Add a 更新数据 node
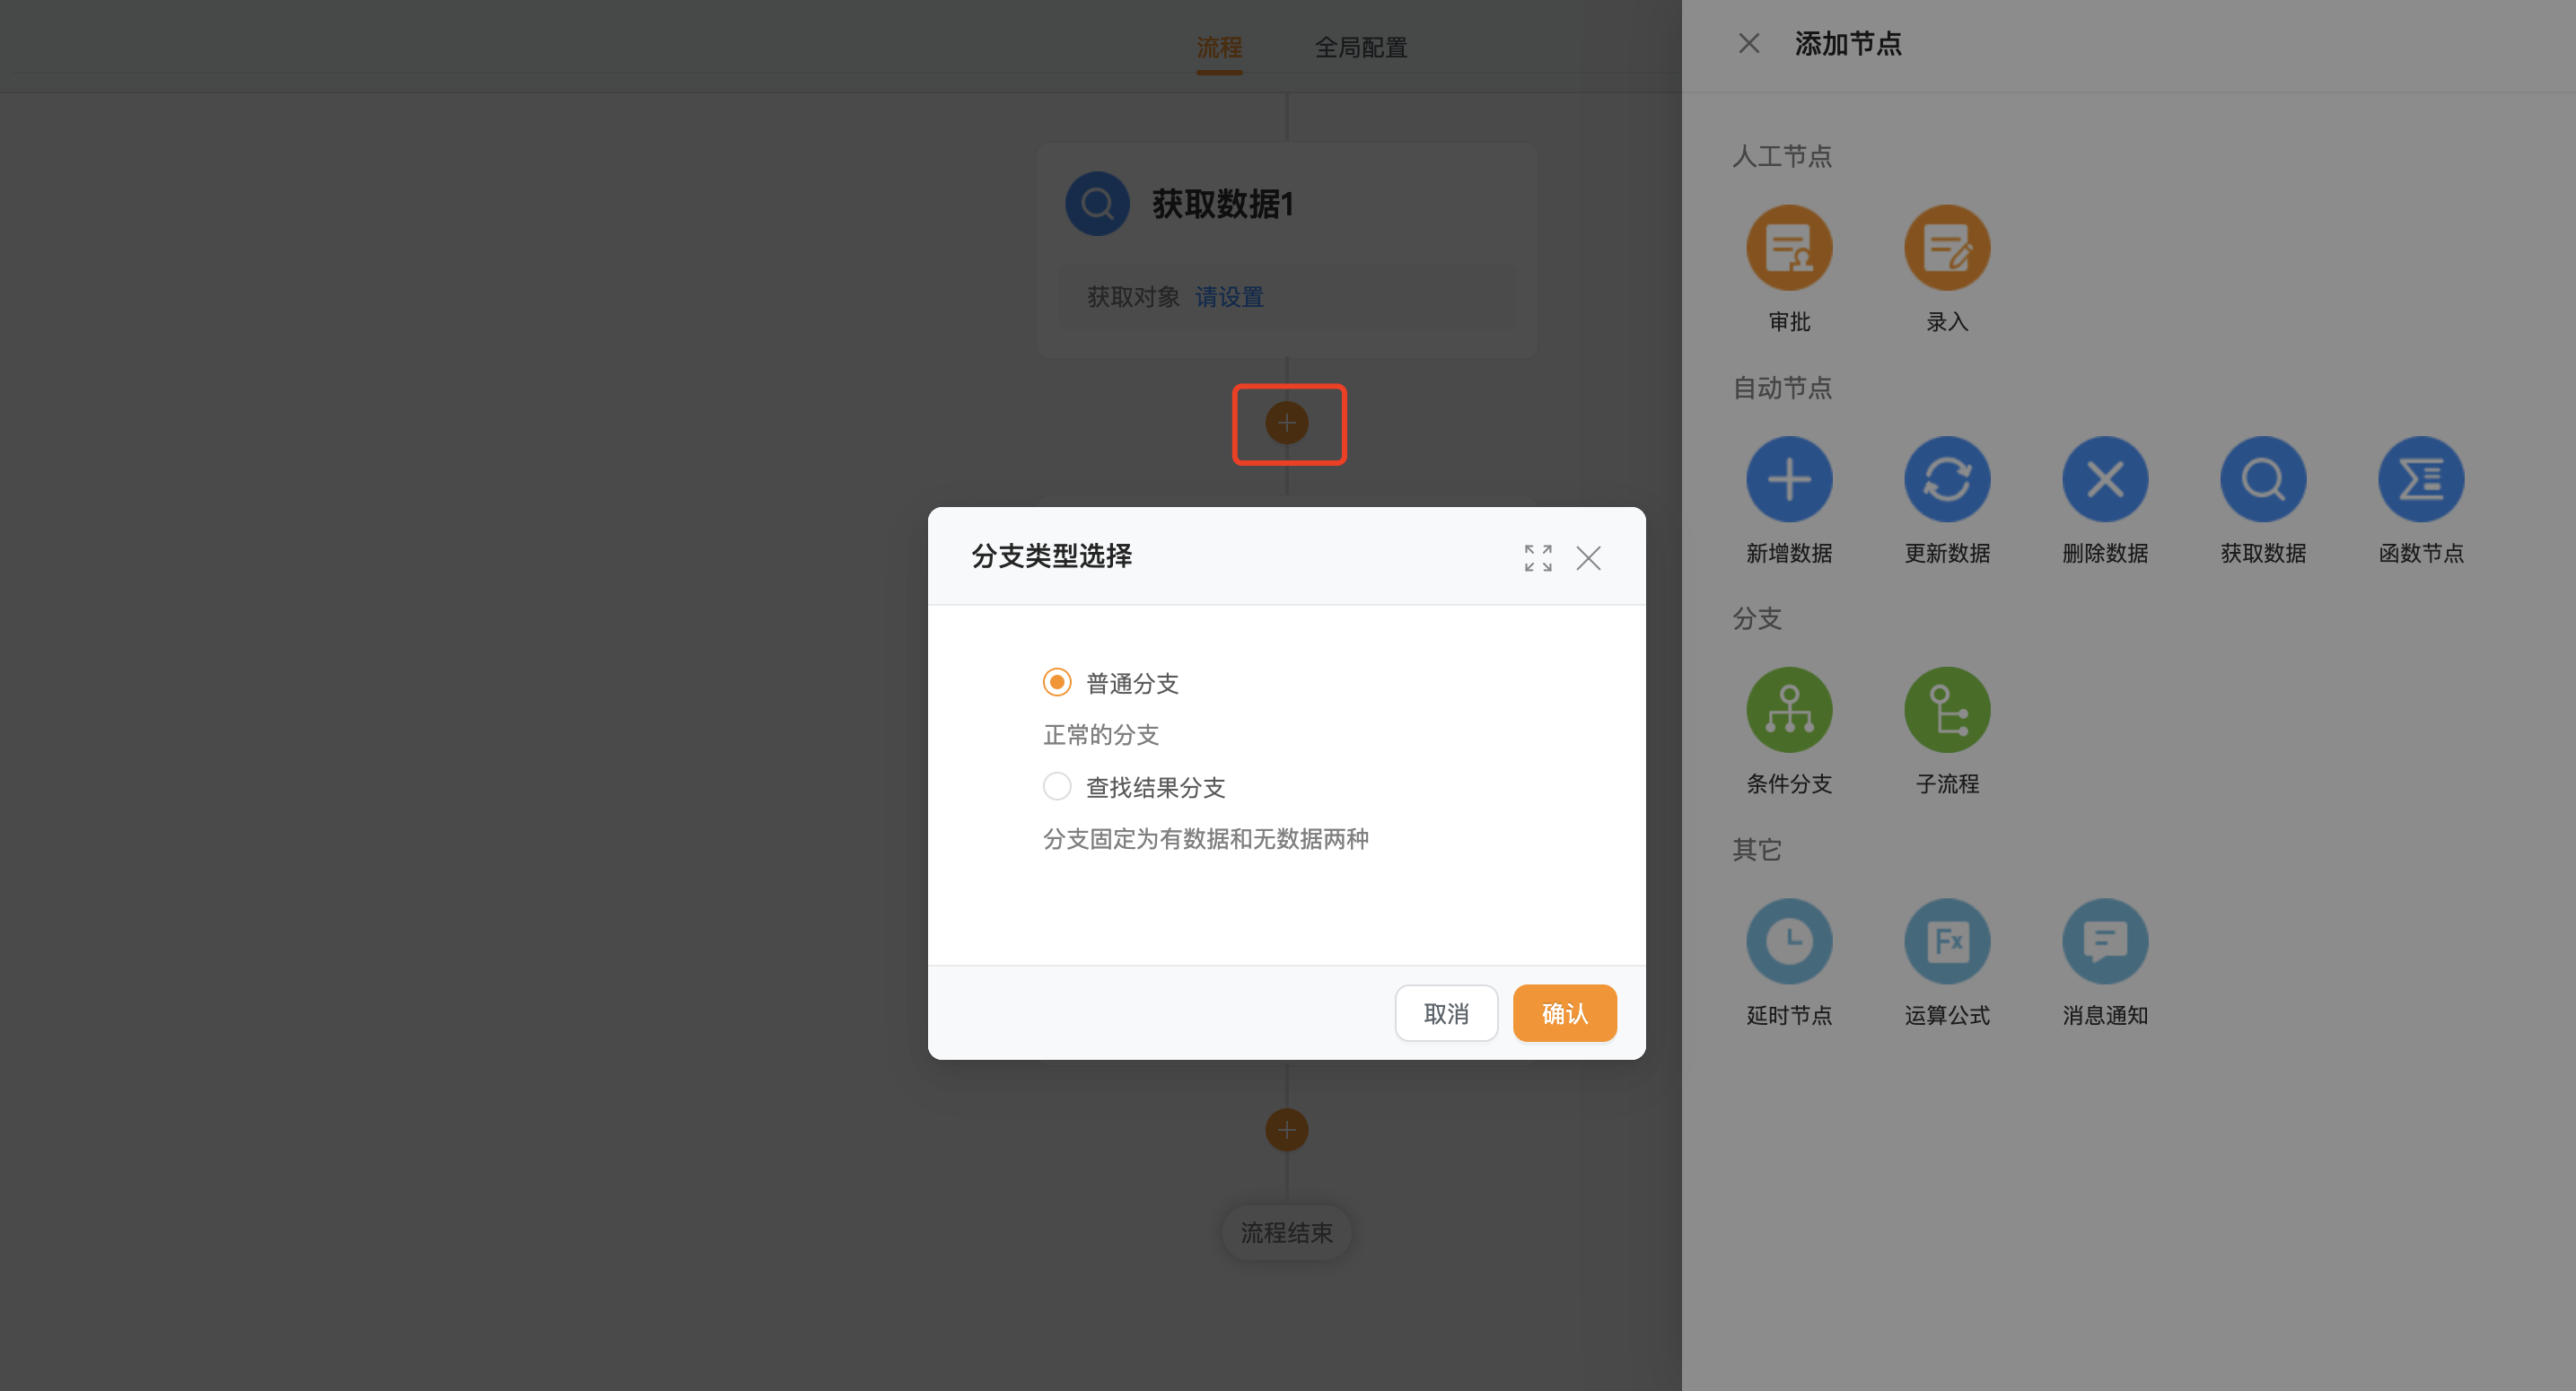This screenshot has height=1391, width=2576. point(1947,479)
